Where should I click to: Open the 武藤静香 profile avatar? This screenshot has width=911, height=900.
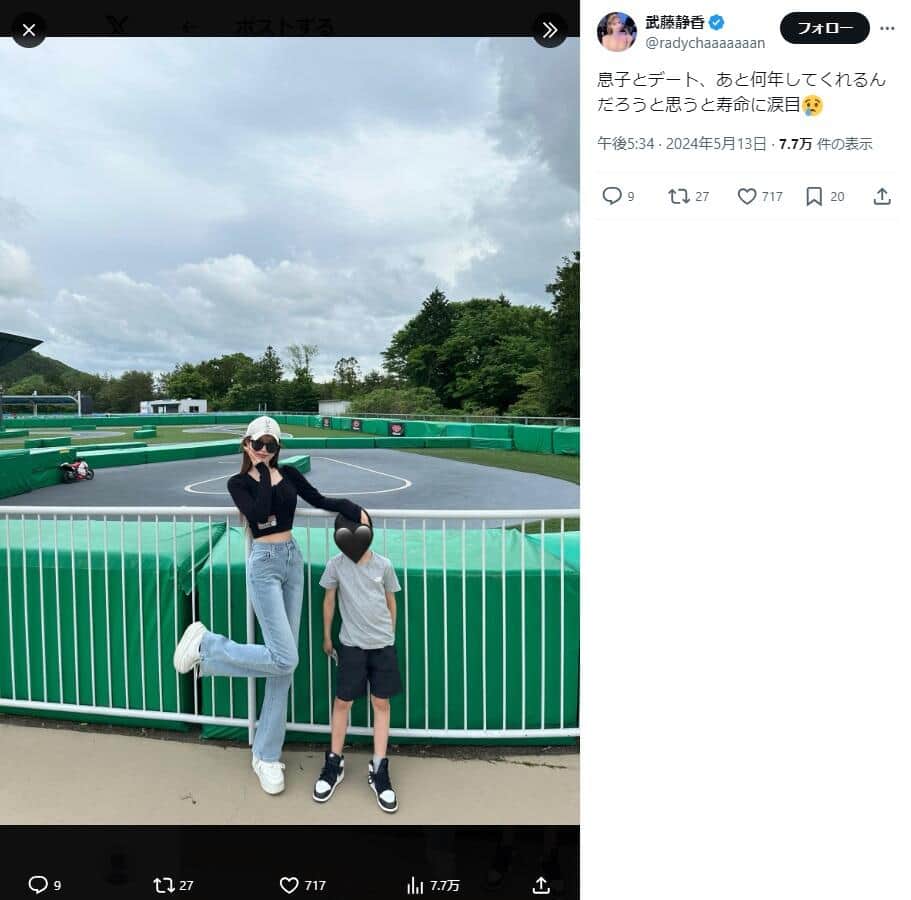pyautogui.click(x=616, y=32)
